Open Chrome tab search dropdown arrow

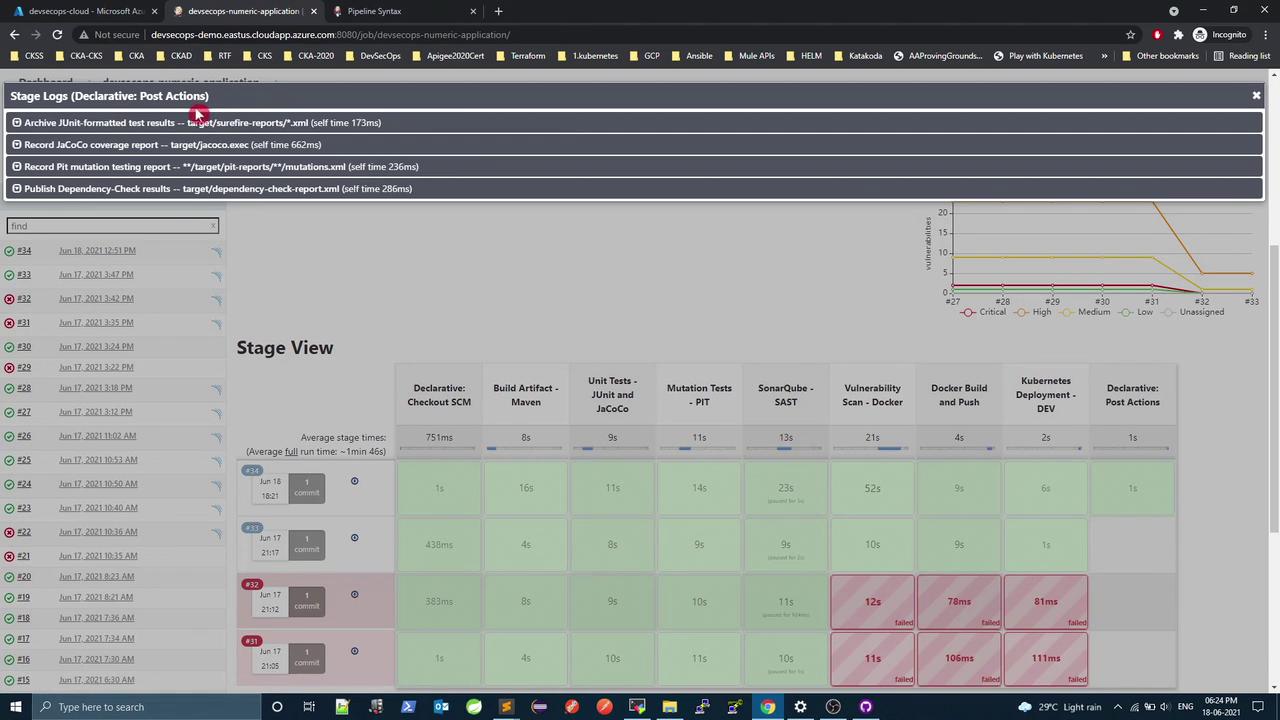coord(1174,11)
